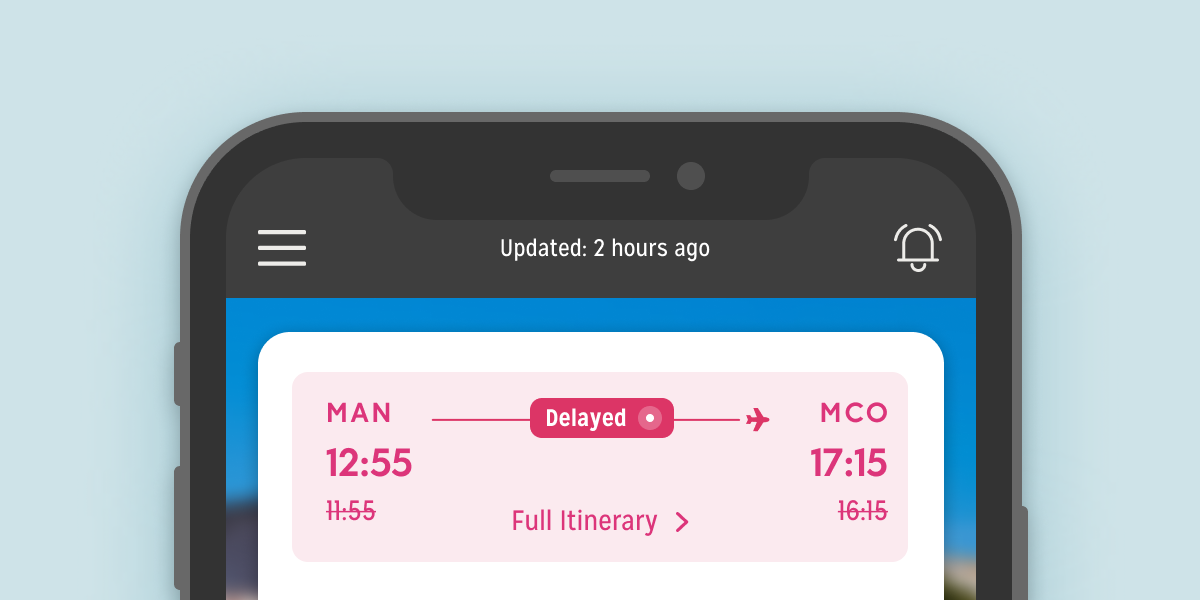Click the route line left of the Delayed badge
1200x600 pixels.
480,420
